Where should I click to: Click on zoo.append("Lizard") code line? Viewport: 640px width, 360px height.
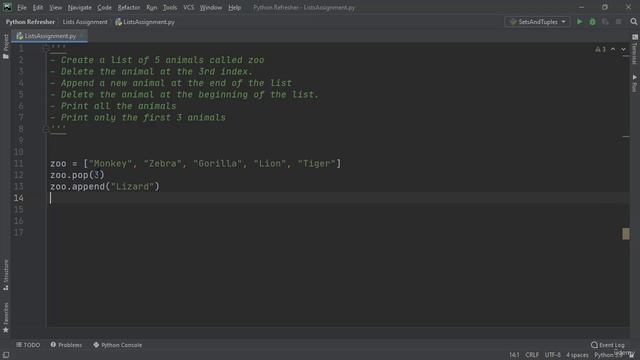point(104,187)
